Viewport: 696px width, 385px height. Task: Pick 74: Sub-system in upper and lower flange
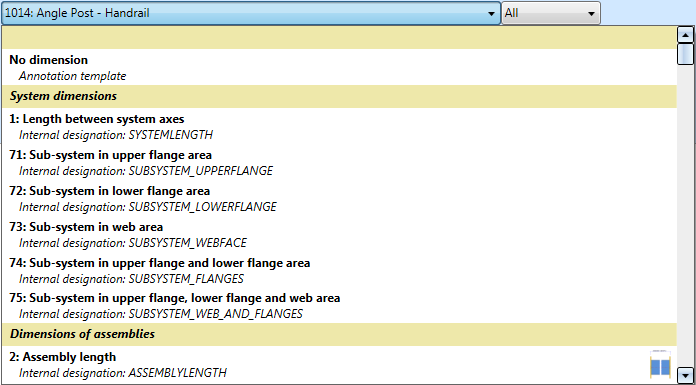pos(339,270)
